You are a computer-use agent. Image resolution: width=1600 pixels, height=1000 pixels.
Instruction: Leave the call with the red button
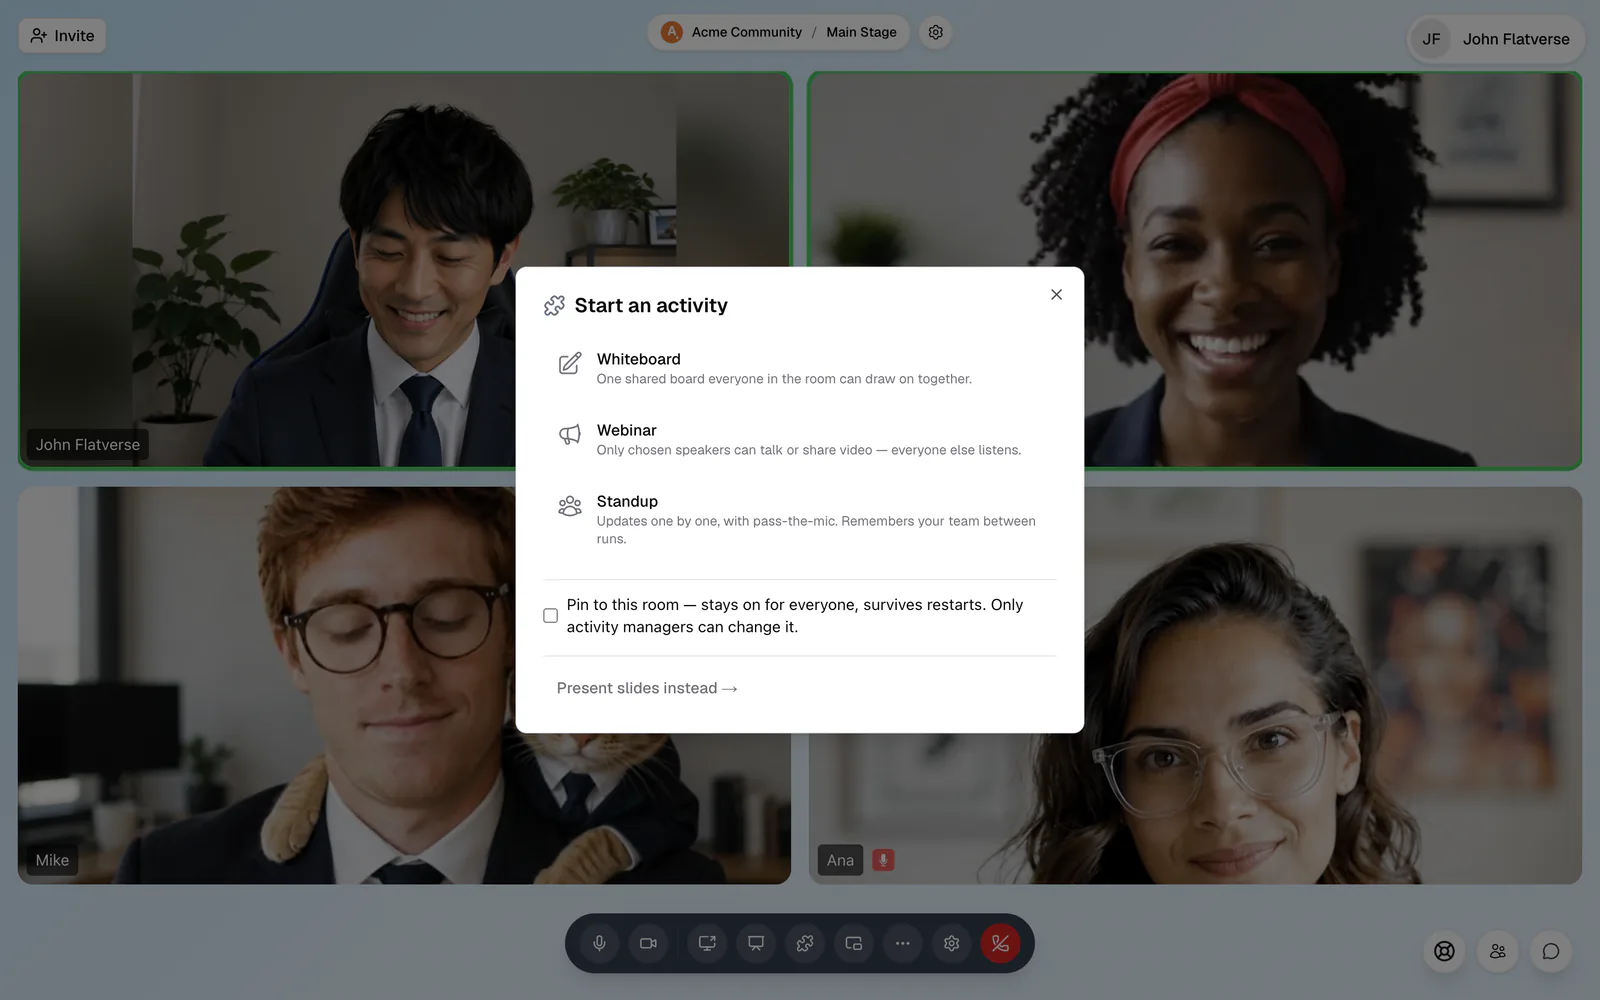[1000, 943]
